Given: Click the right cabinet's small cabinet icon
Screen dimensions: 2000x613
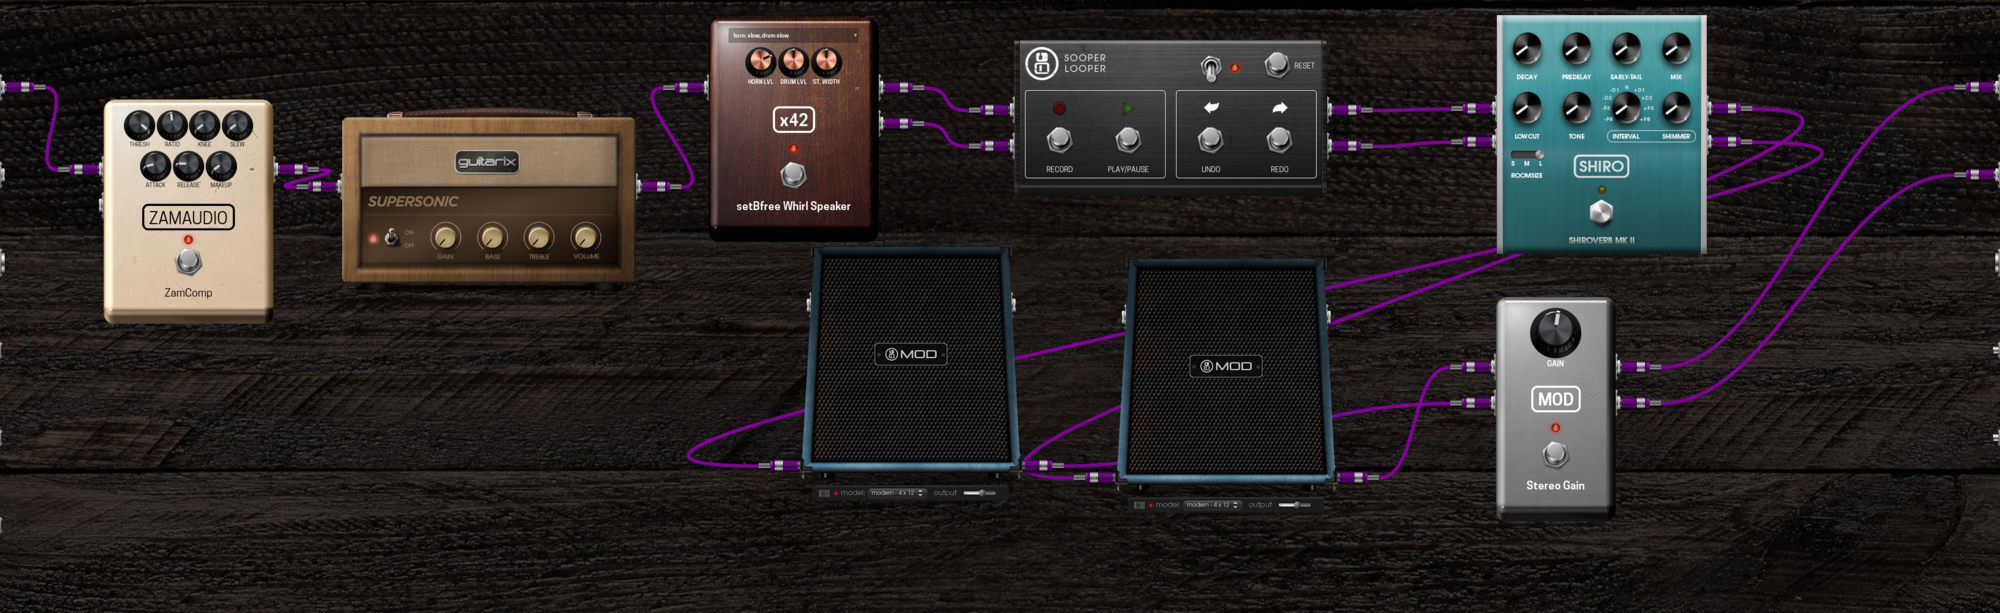Looking at the screenshot, I should (x=1140, y=505).
